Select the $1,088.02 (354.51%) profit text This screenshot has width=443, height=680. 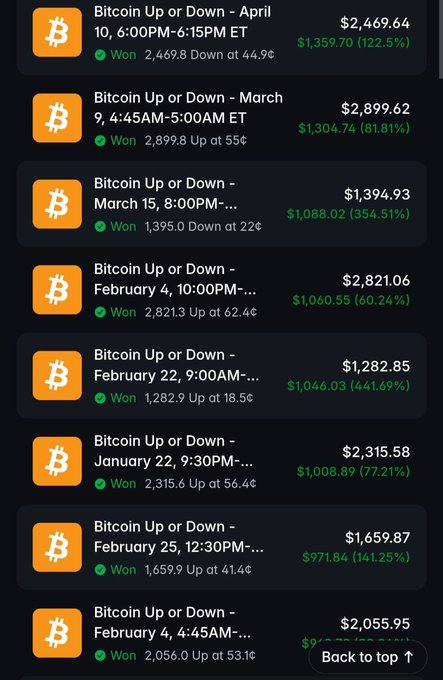[x=348, y=214]
